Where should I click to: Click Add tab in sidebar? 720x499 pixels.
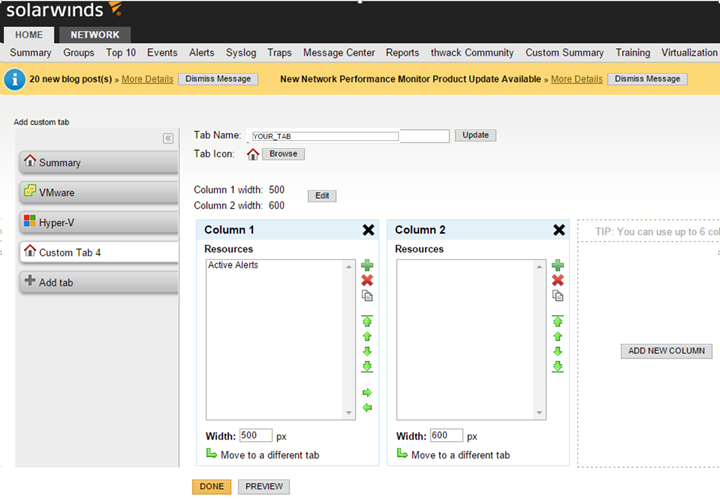tap(99, 282)
